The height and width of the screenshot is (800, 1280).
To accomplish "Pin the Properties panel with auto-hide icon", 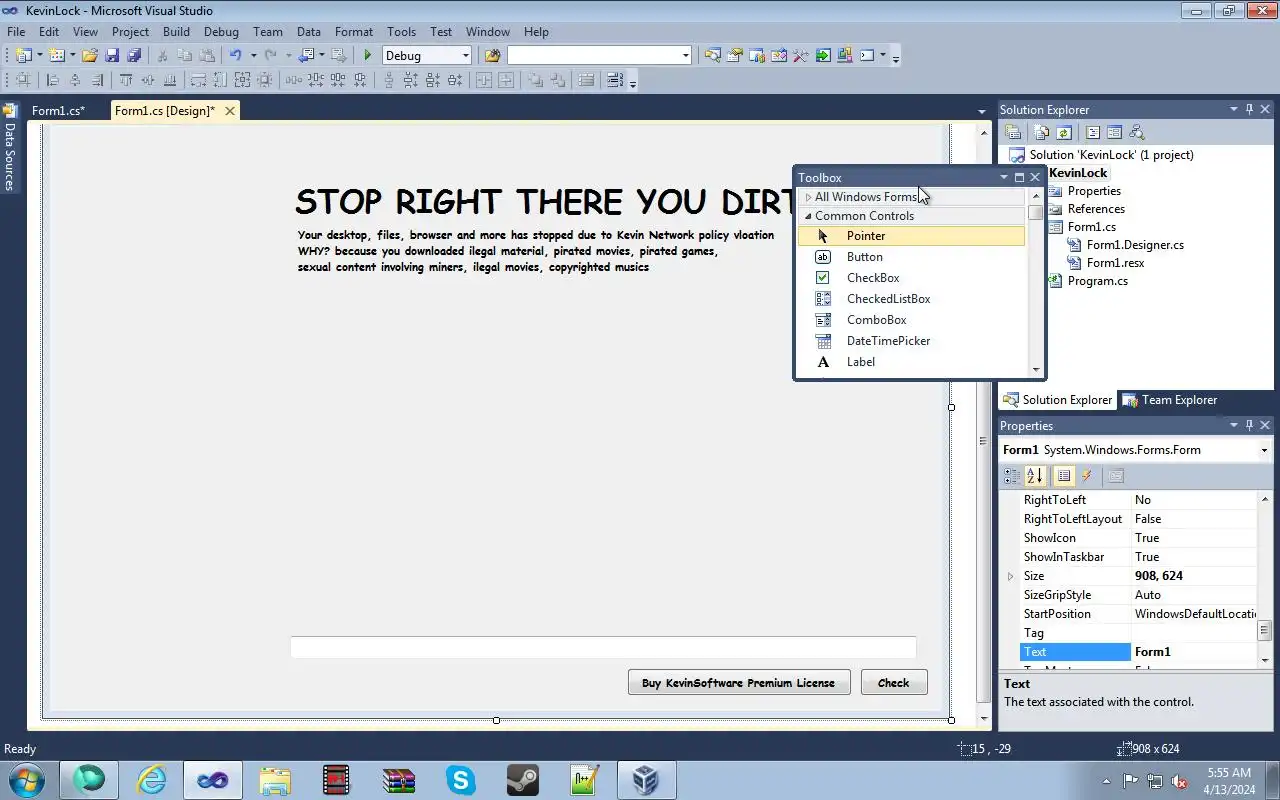I will pyautogui.click(x=1249, y=426).
